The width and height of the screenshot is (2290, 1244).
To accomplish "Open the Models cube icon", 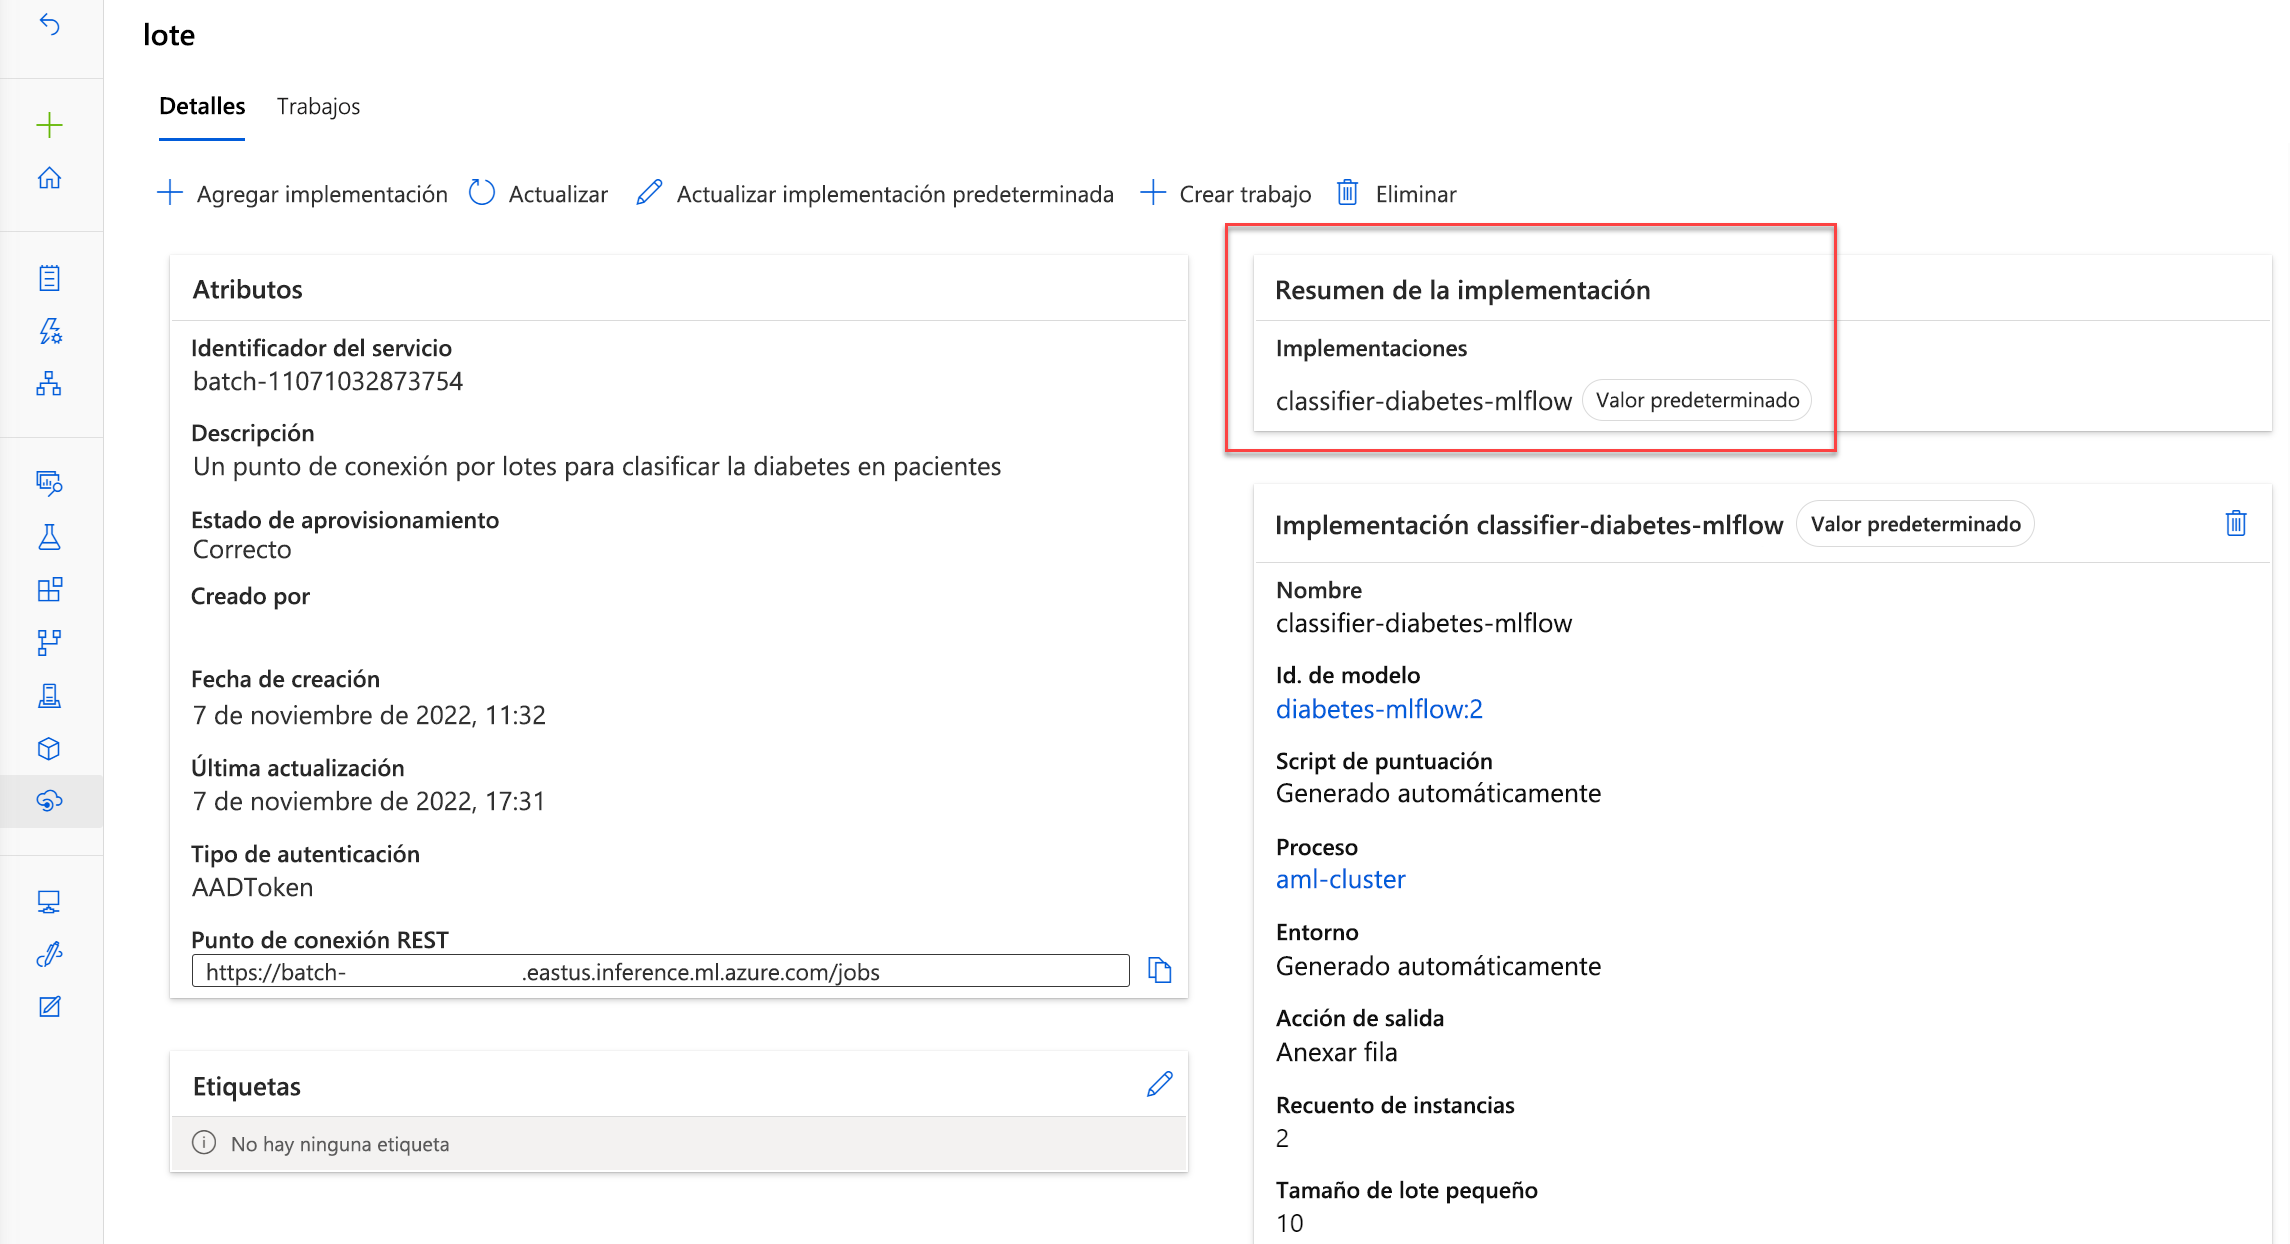I will [x=48, y=748].
